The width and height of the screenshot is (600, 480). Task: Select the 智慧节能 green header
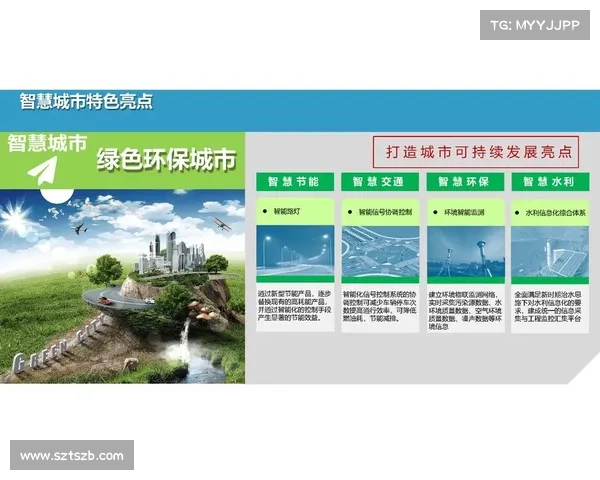295,181
